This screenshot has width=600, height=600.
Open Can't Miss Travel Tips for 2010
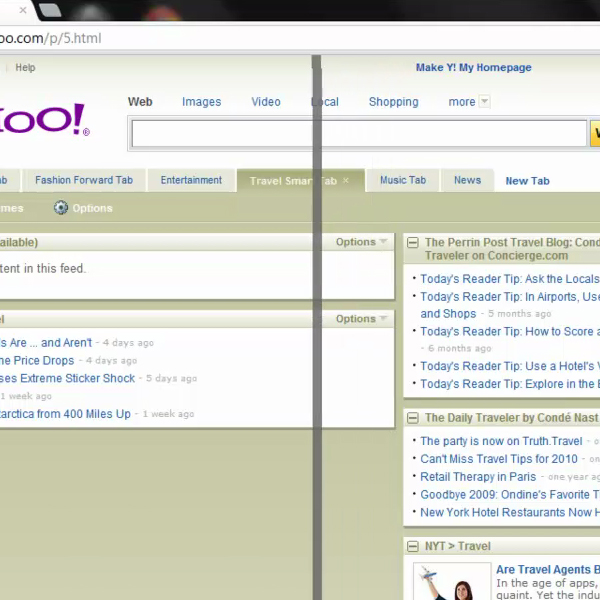pos(499,459)
